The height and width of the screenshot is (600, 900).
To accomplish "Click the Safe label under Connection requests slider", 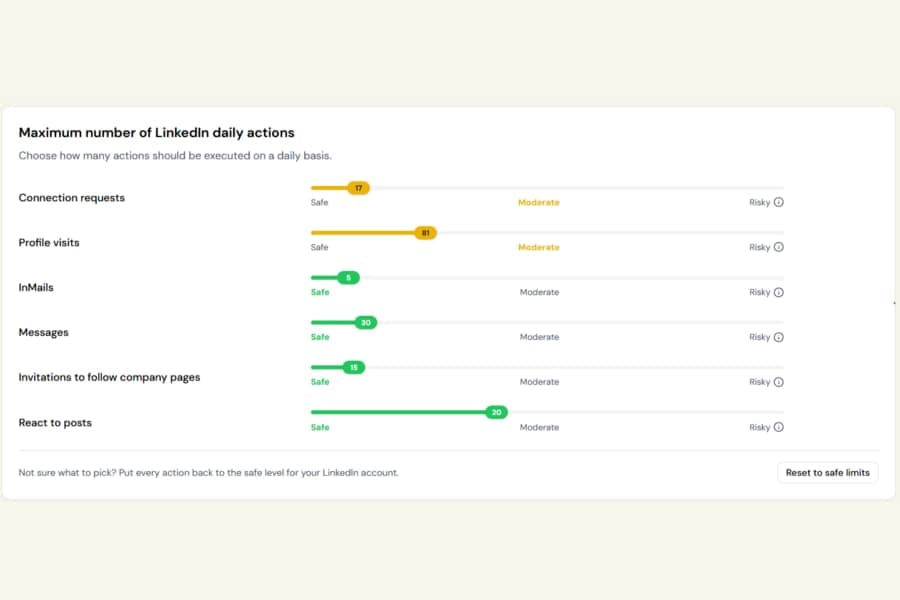I will [x=320, y=203].
